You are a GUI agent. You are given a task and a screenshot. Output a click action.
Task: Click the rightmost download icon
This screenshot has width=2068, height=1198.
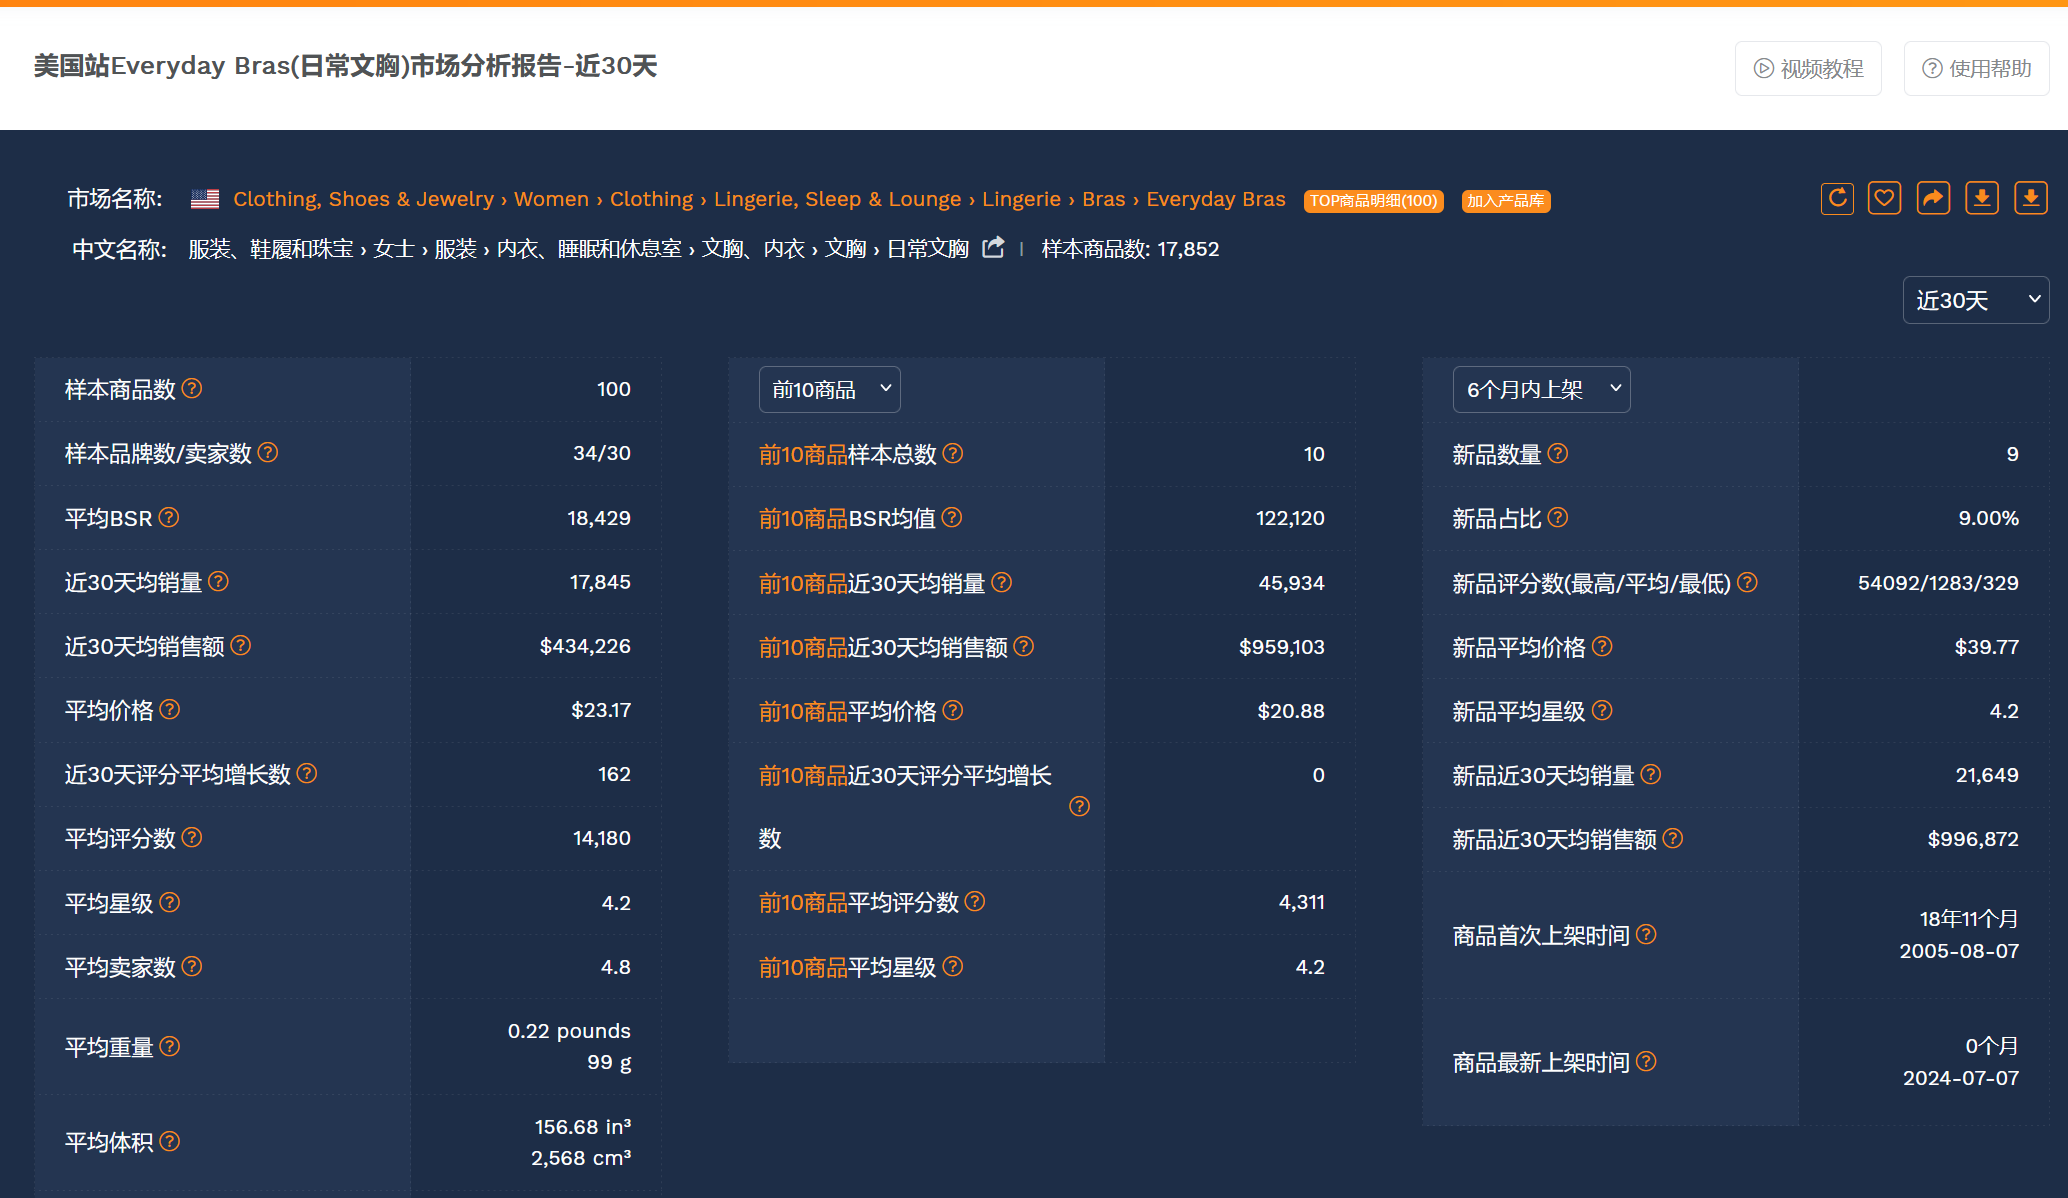2030,198
